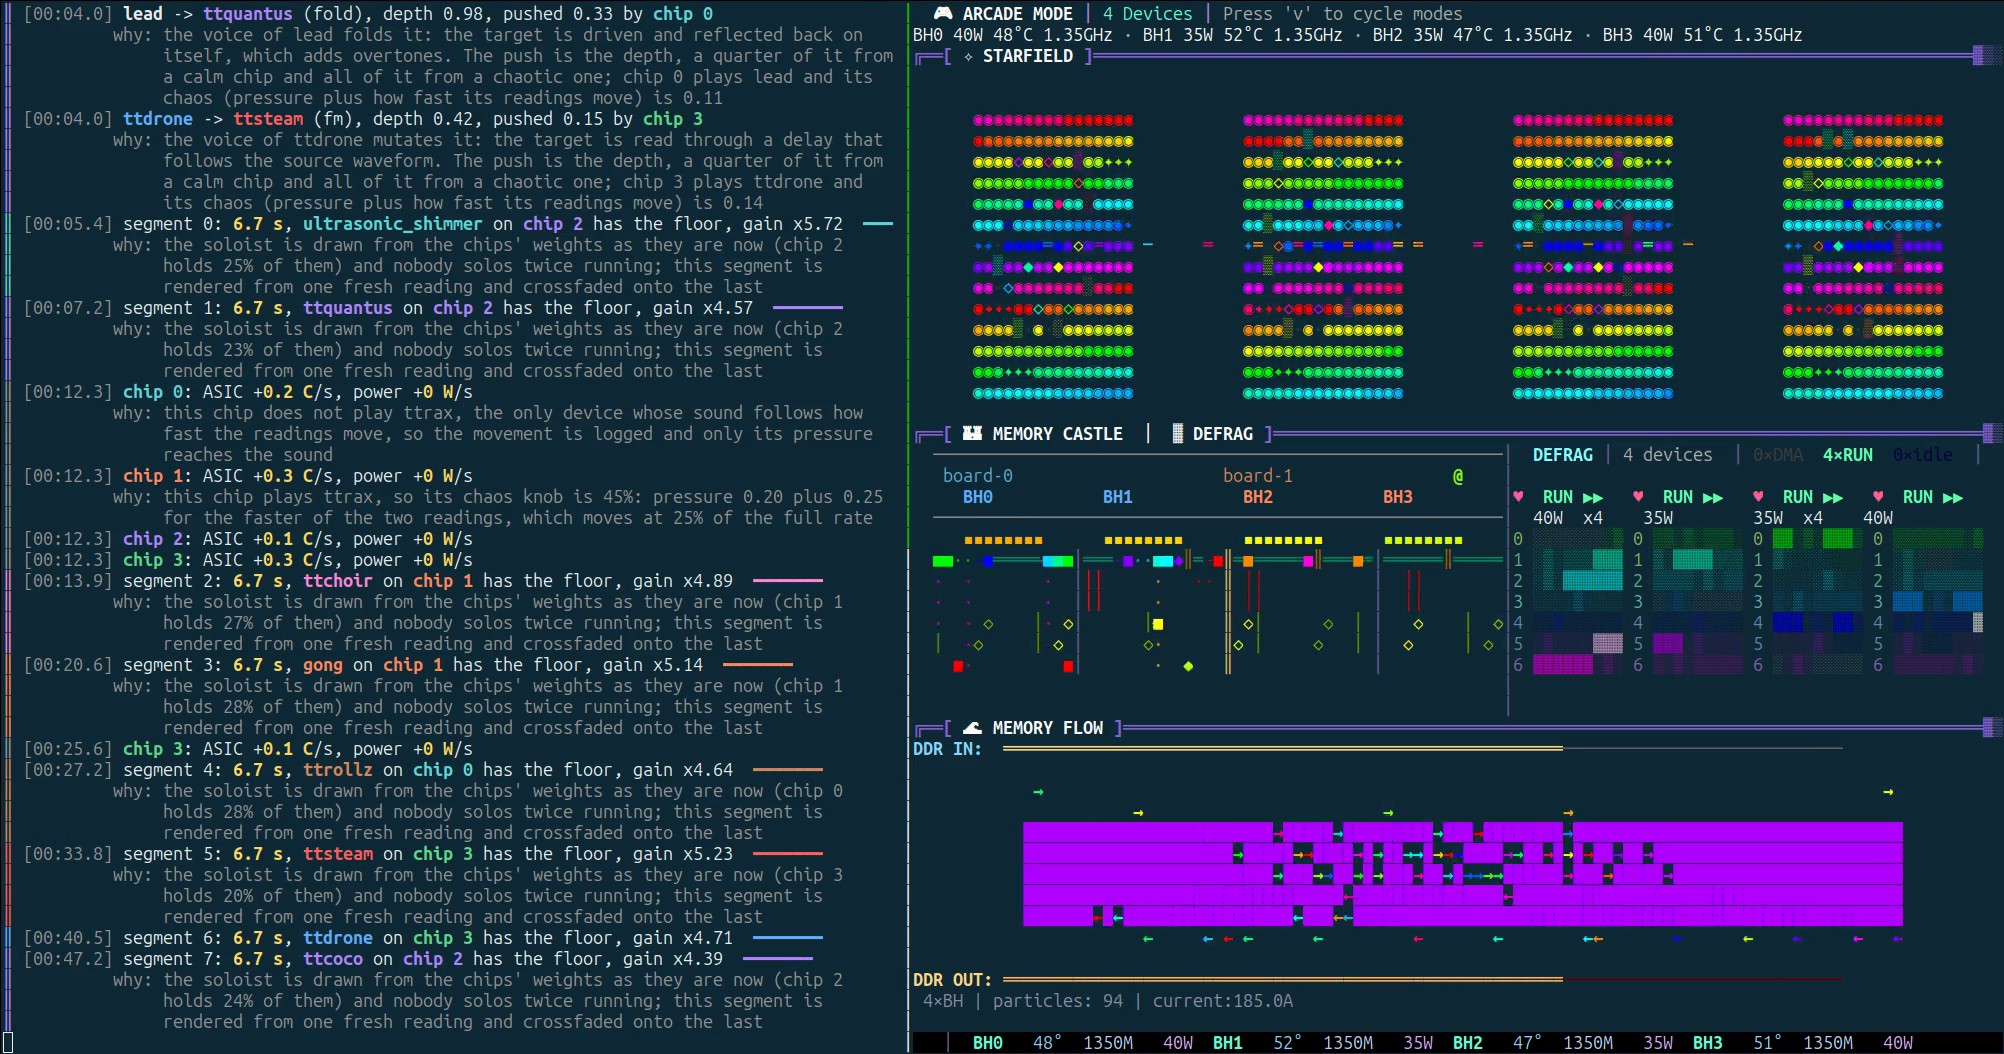
Task: Click the heart icon of the third DEFRAG device
Action: point(1758,497)
